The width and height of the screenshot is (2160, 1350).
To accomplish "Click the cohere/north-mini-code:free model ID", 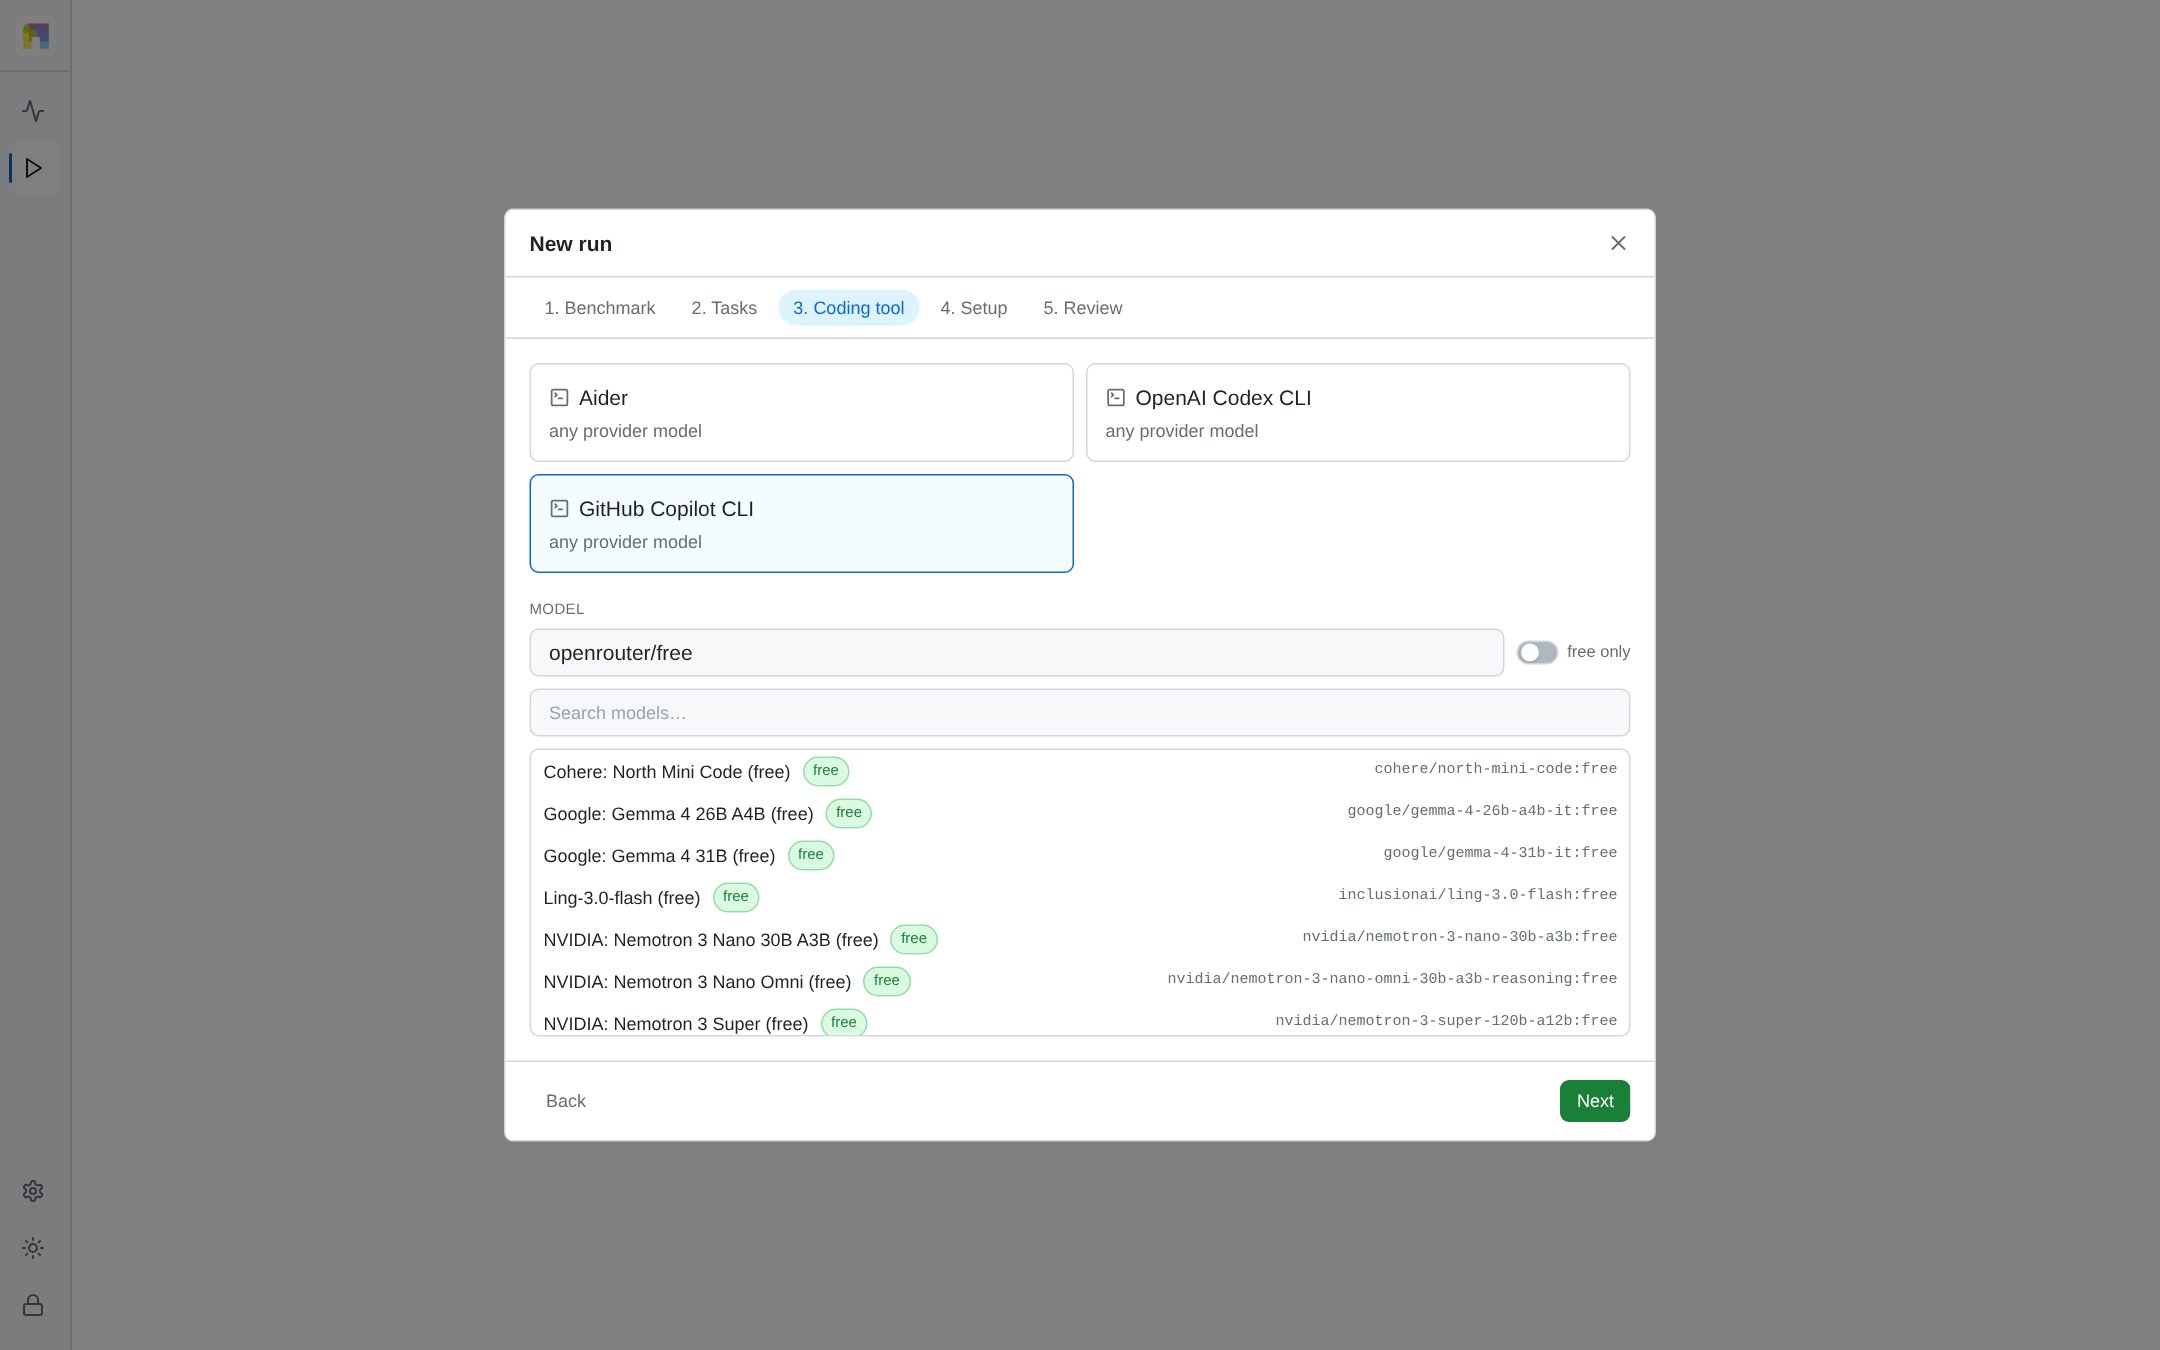I will click(1495, 769).
